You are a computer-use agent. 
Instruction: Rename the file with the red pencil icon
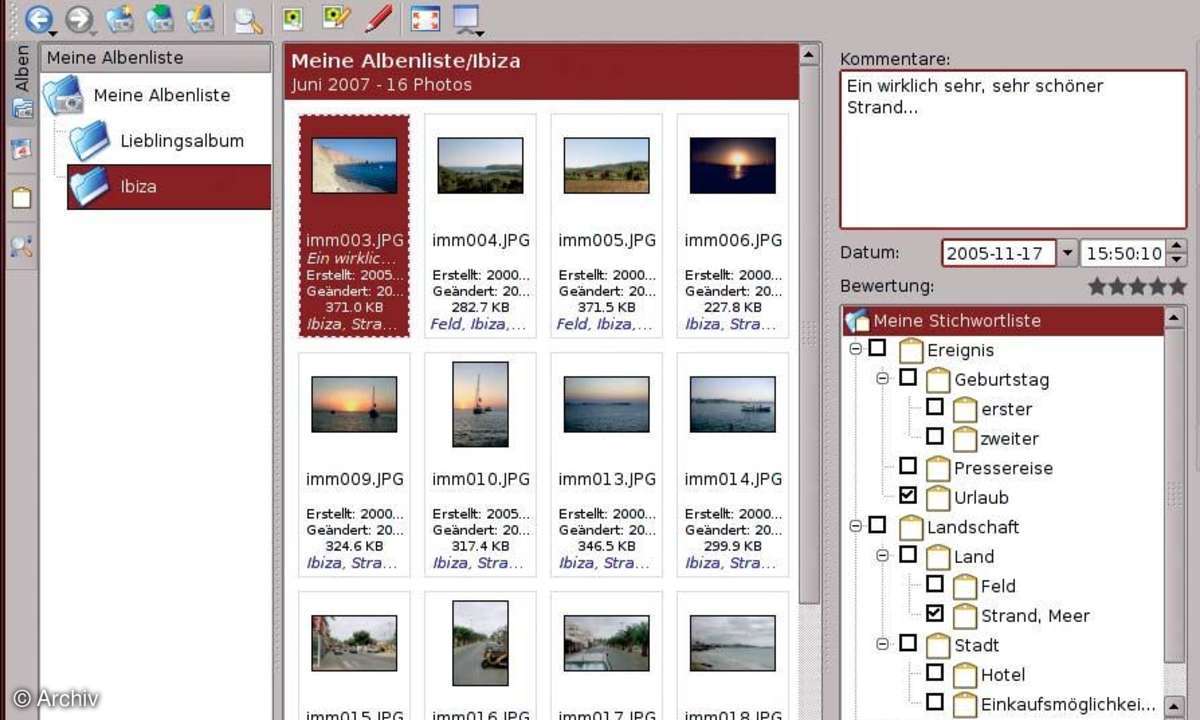378,17
